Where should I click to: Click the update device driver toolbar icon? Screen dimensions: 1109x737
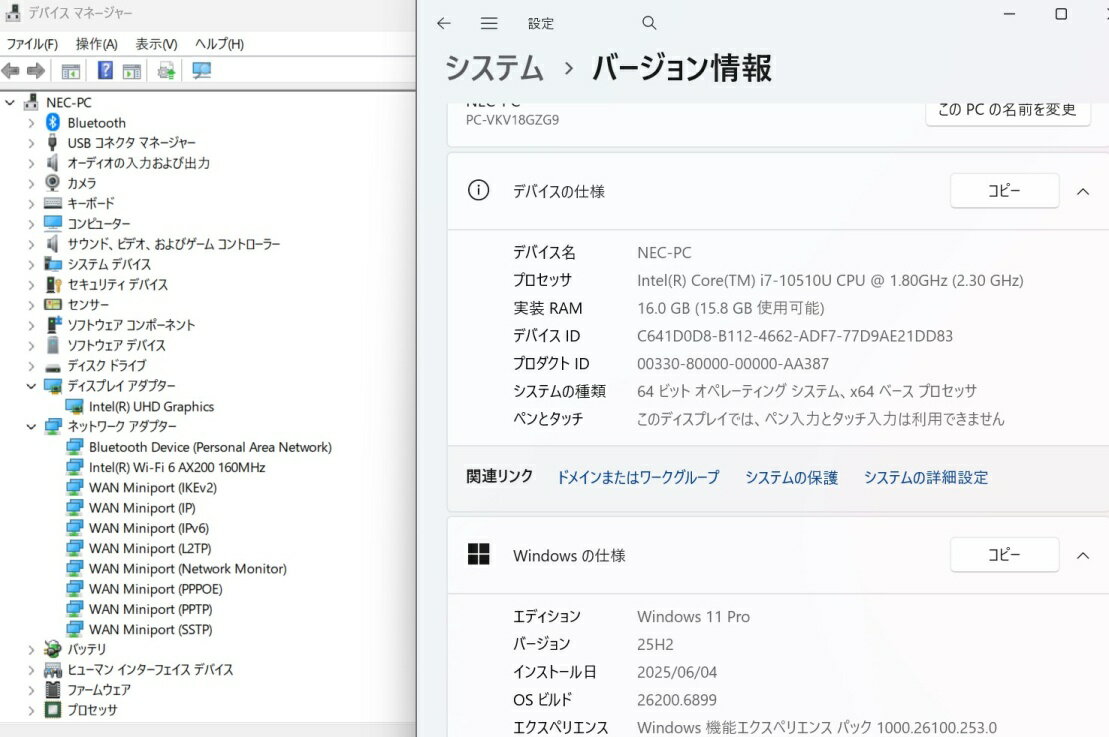[167, 71]
